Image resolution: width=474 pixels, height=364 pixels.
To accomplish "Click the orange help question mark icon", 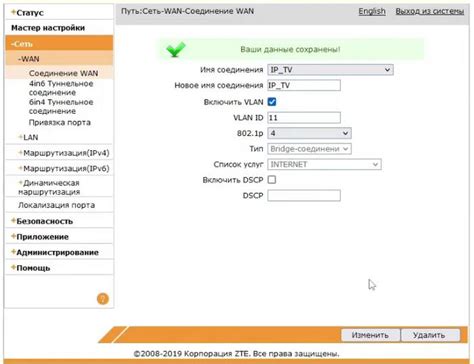I will pyautogui.click(x=103, y=299).
